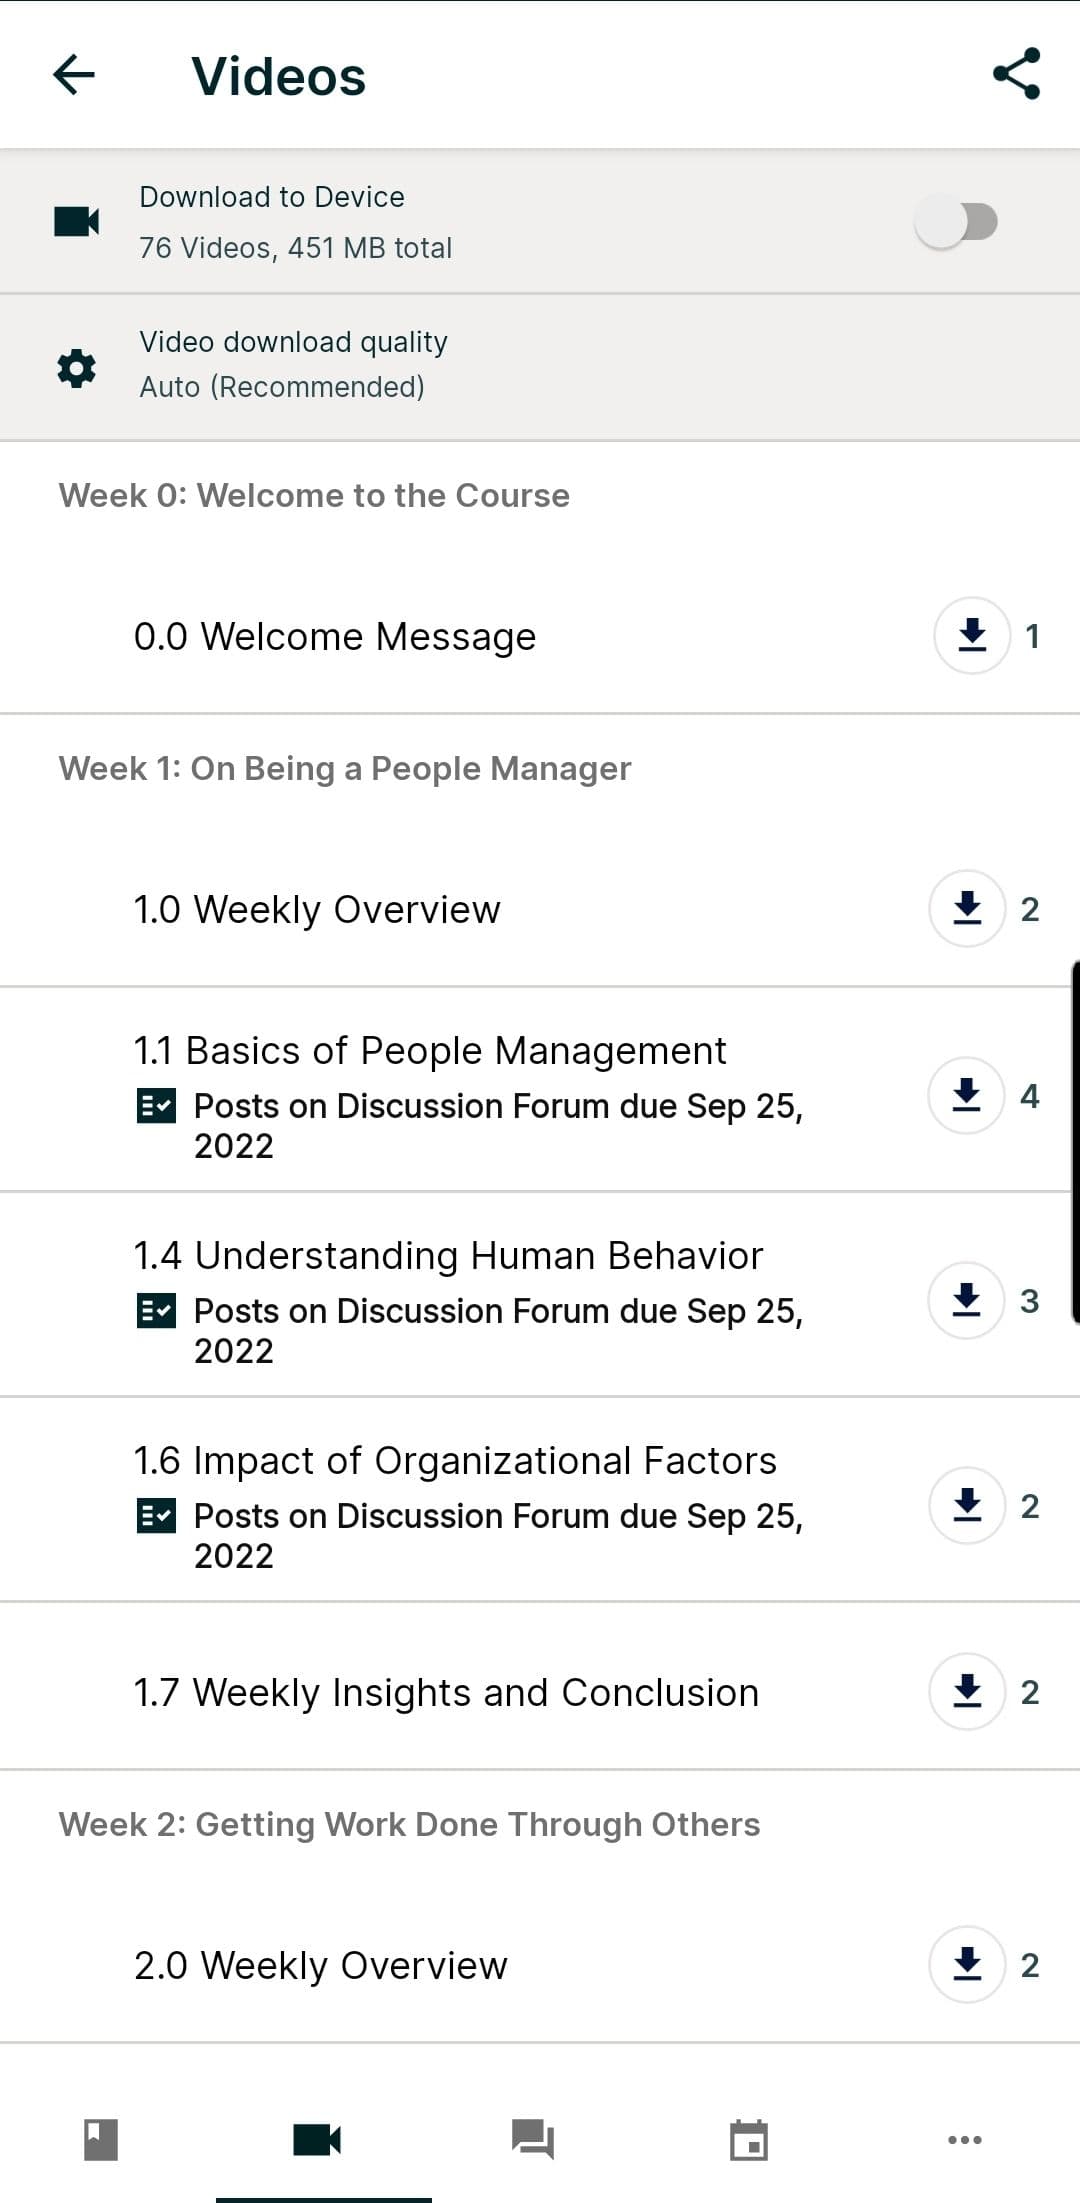Download videos for 1.4 Understanding Human Behavior
1080x2203 pixels.
(966, 1301)
